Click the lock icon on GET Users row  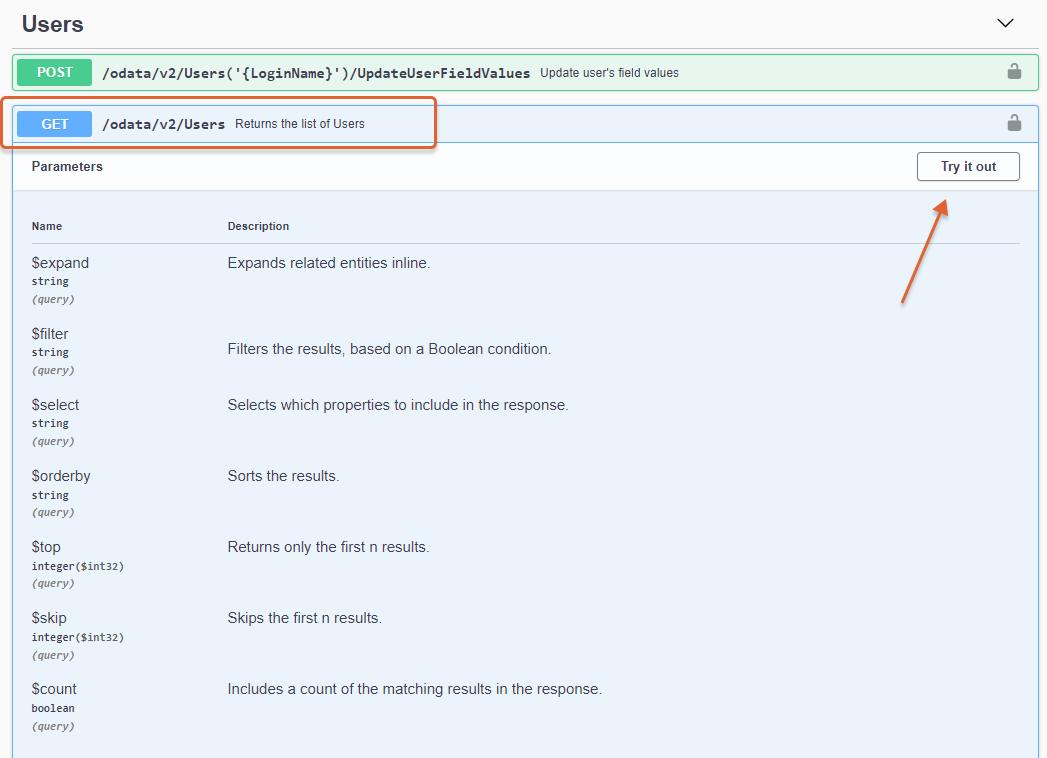(x=1013, y=123)
